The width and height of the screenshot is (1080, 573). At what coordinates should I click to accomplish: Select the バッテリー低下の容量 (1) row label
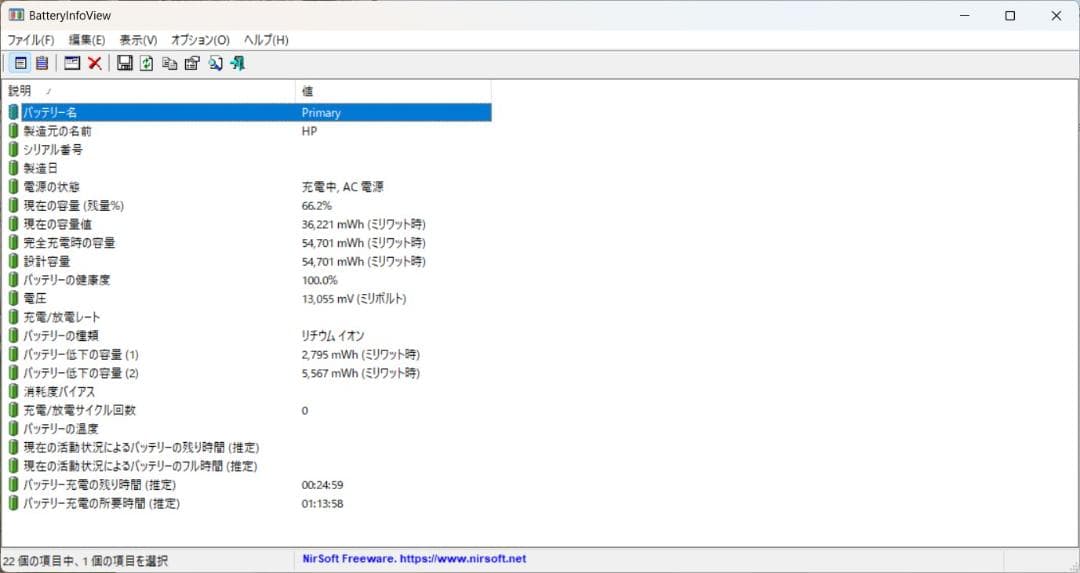pos(81,354)
